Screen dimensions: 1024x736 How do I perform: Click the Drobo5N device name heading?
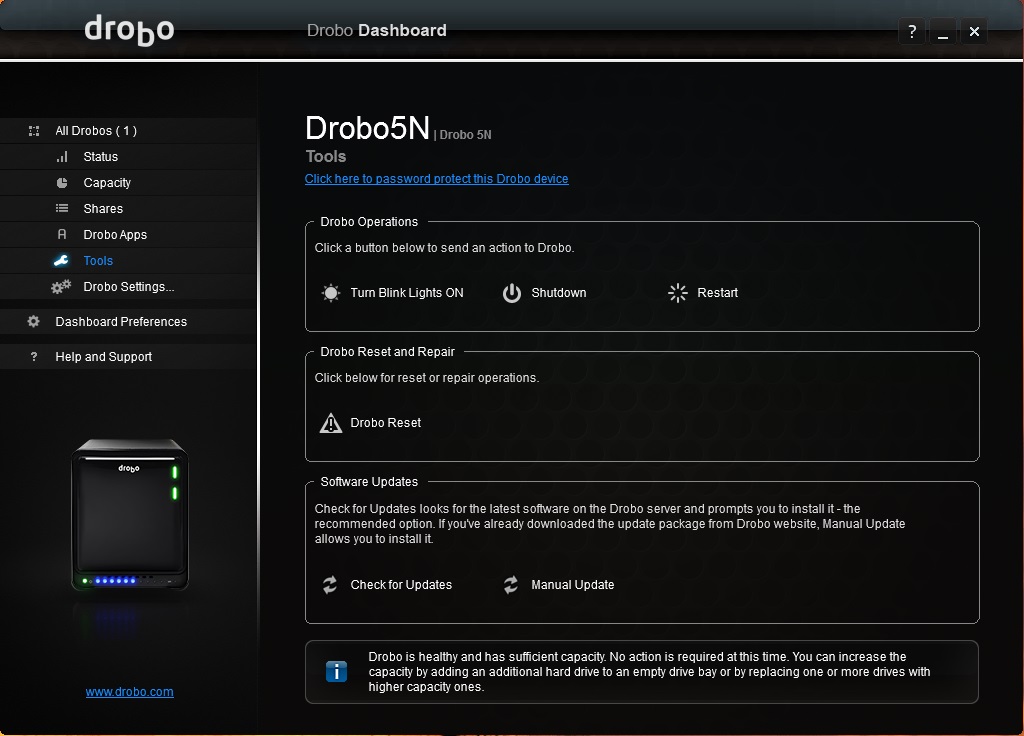pos(368,128)
